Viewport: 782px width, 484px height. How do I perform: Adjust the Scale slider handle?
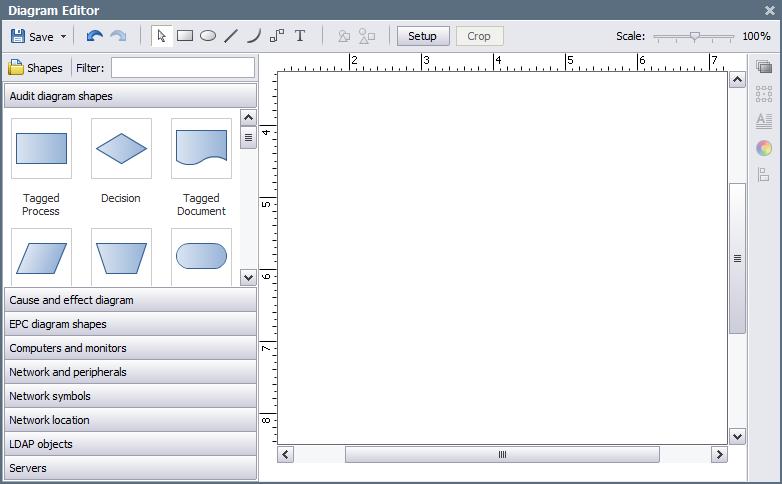(695, 36)
